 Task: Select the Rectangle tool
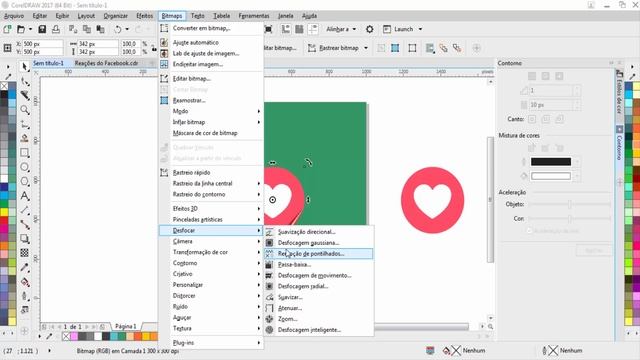pyautogui.click(x=24, y=153)
